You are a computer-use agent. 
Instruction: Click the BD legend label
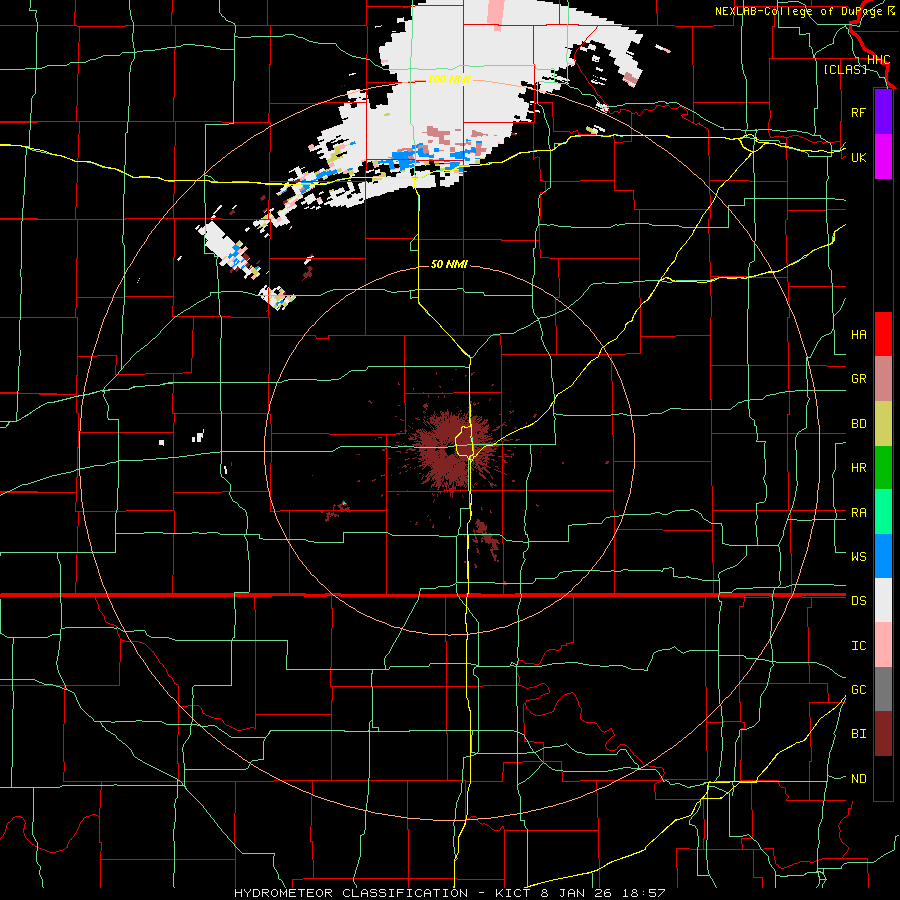click(x=858, y=424)
